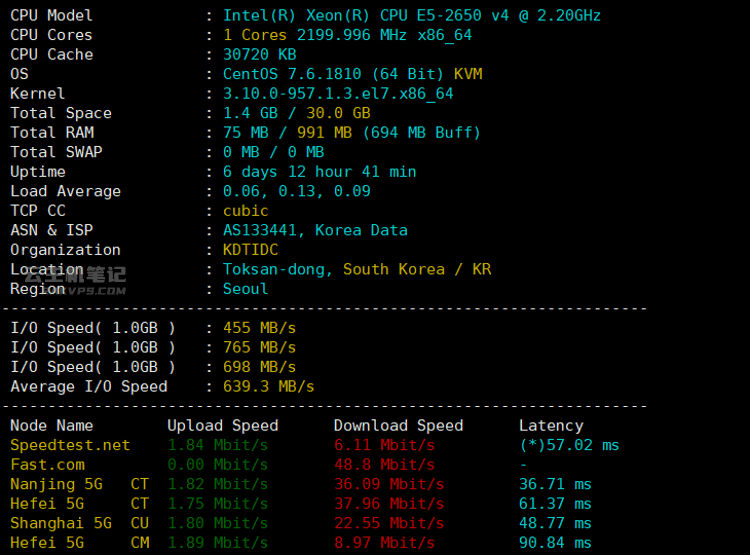Click the location Toksan-dong, South Korea / KR
750x555 pixels.
tap(357, 269)
